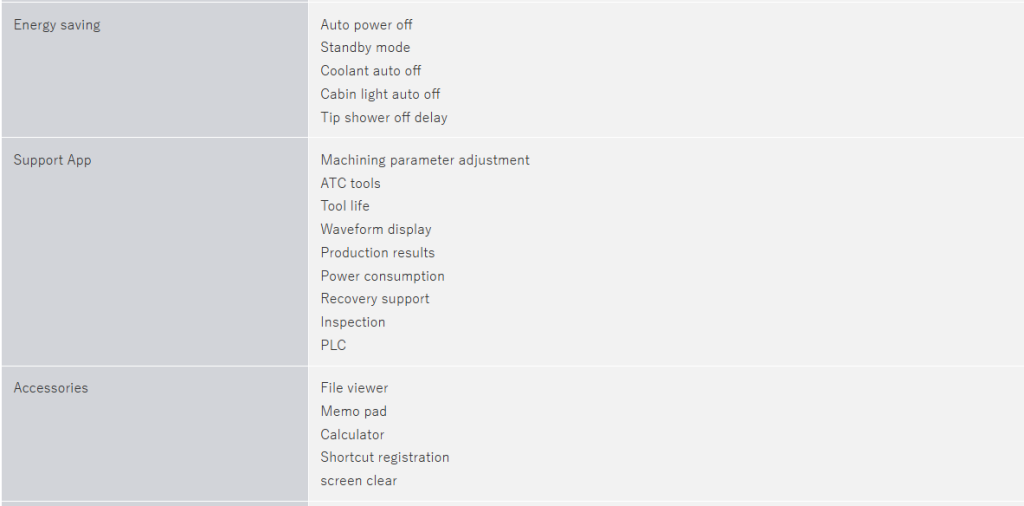This screenshot has height=506, width=1024.
Task: Click Shortcut registration text
Action: (385, 457)
